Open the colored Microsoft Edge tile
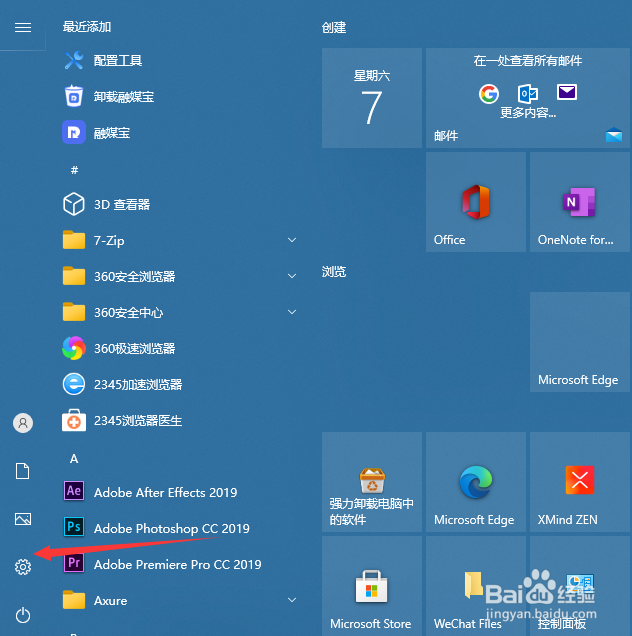Viewport: 632px width, 636px height. (x=476, y=482)
